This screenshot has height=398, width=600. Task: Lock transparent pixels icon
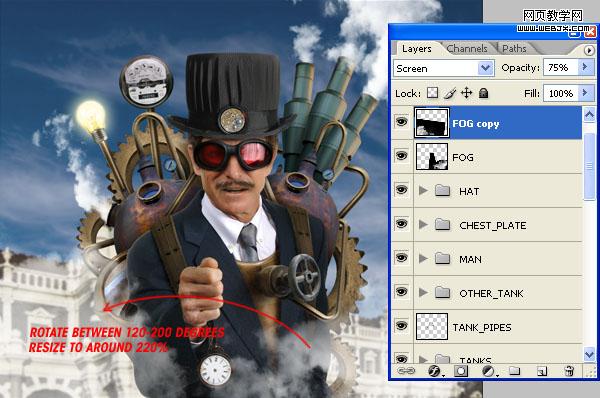(x=432, y=93)
